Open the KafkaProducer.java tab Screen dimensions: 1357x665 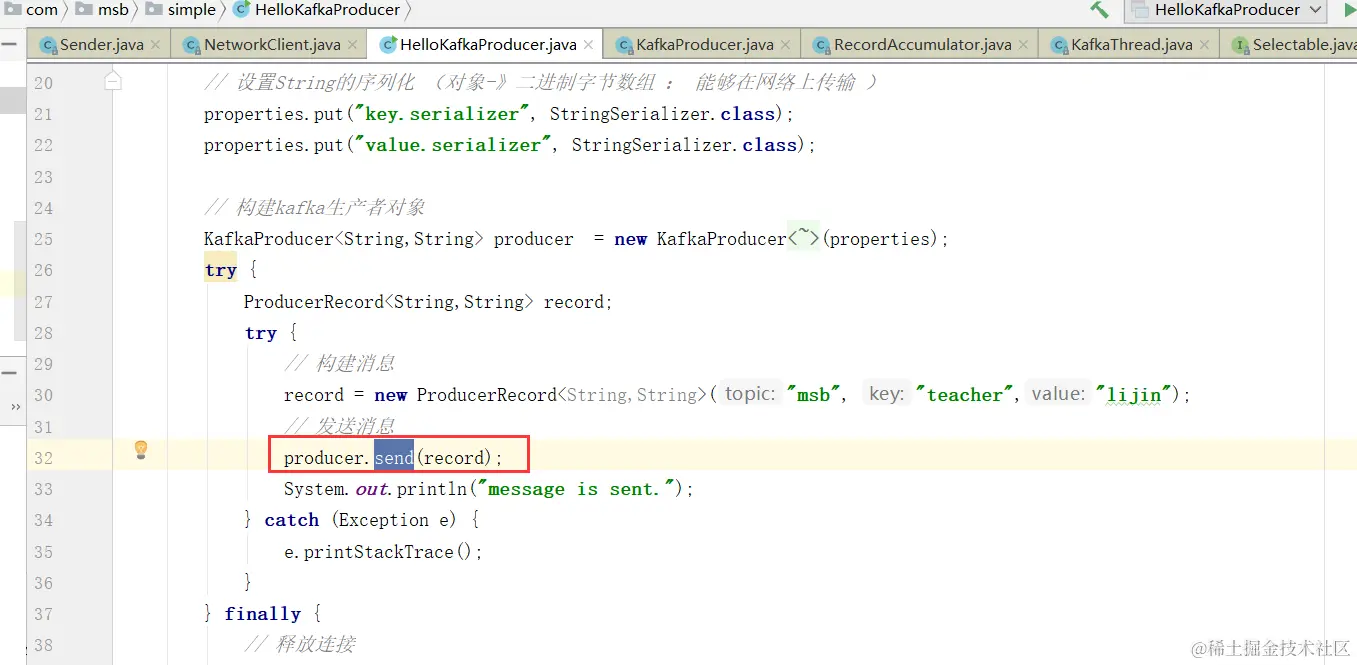(705, 45)
